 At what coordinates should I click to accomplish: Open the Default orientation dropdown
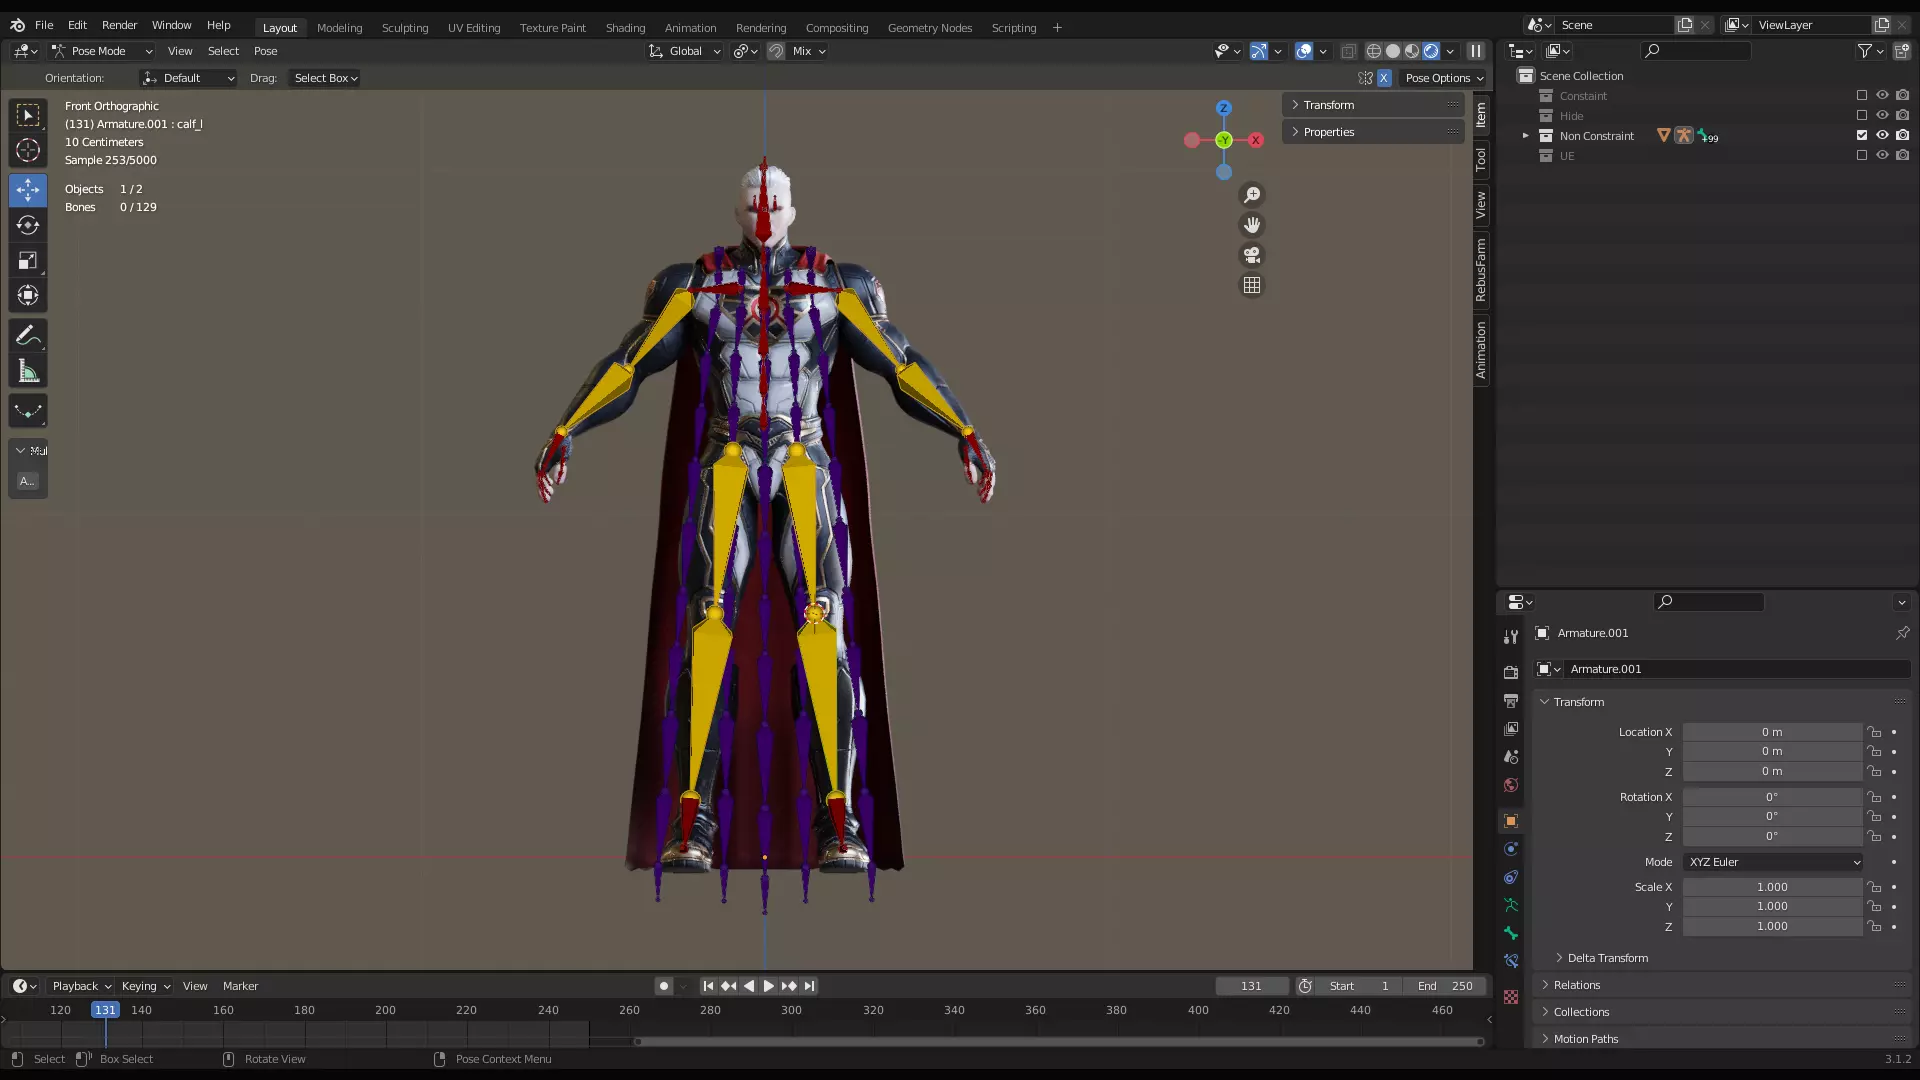pos(188,78)
